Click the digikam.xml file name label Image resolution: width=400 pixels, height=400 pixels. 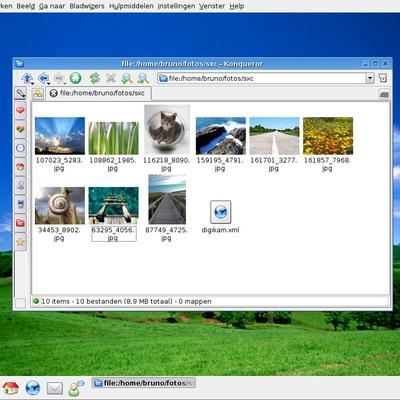pyautogui.click(x=220, y=230)
